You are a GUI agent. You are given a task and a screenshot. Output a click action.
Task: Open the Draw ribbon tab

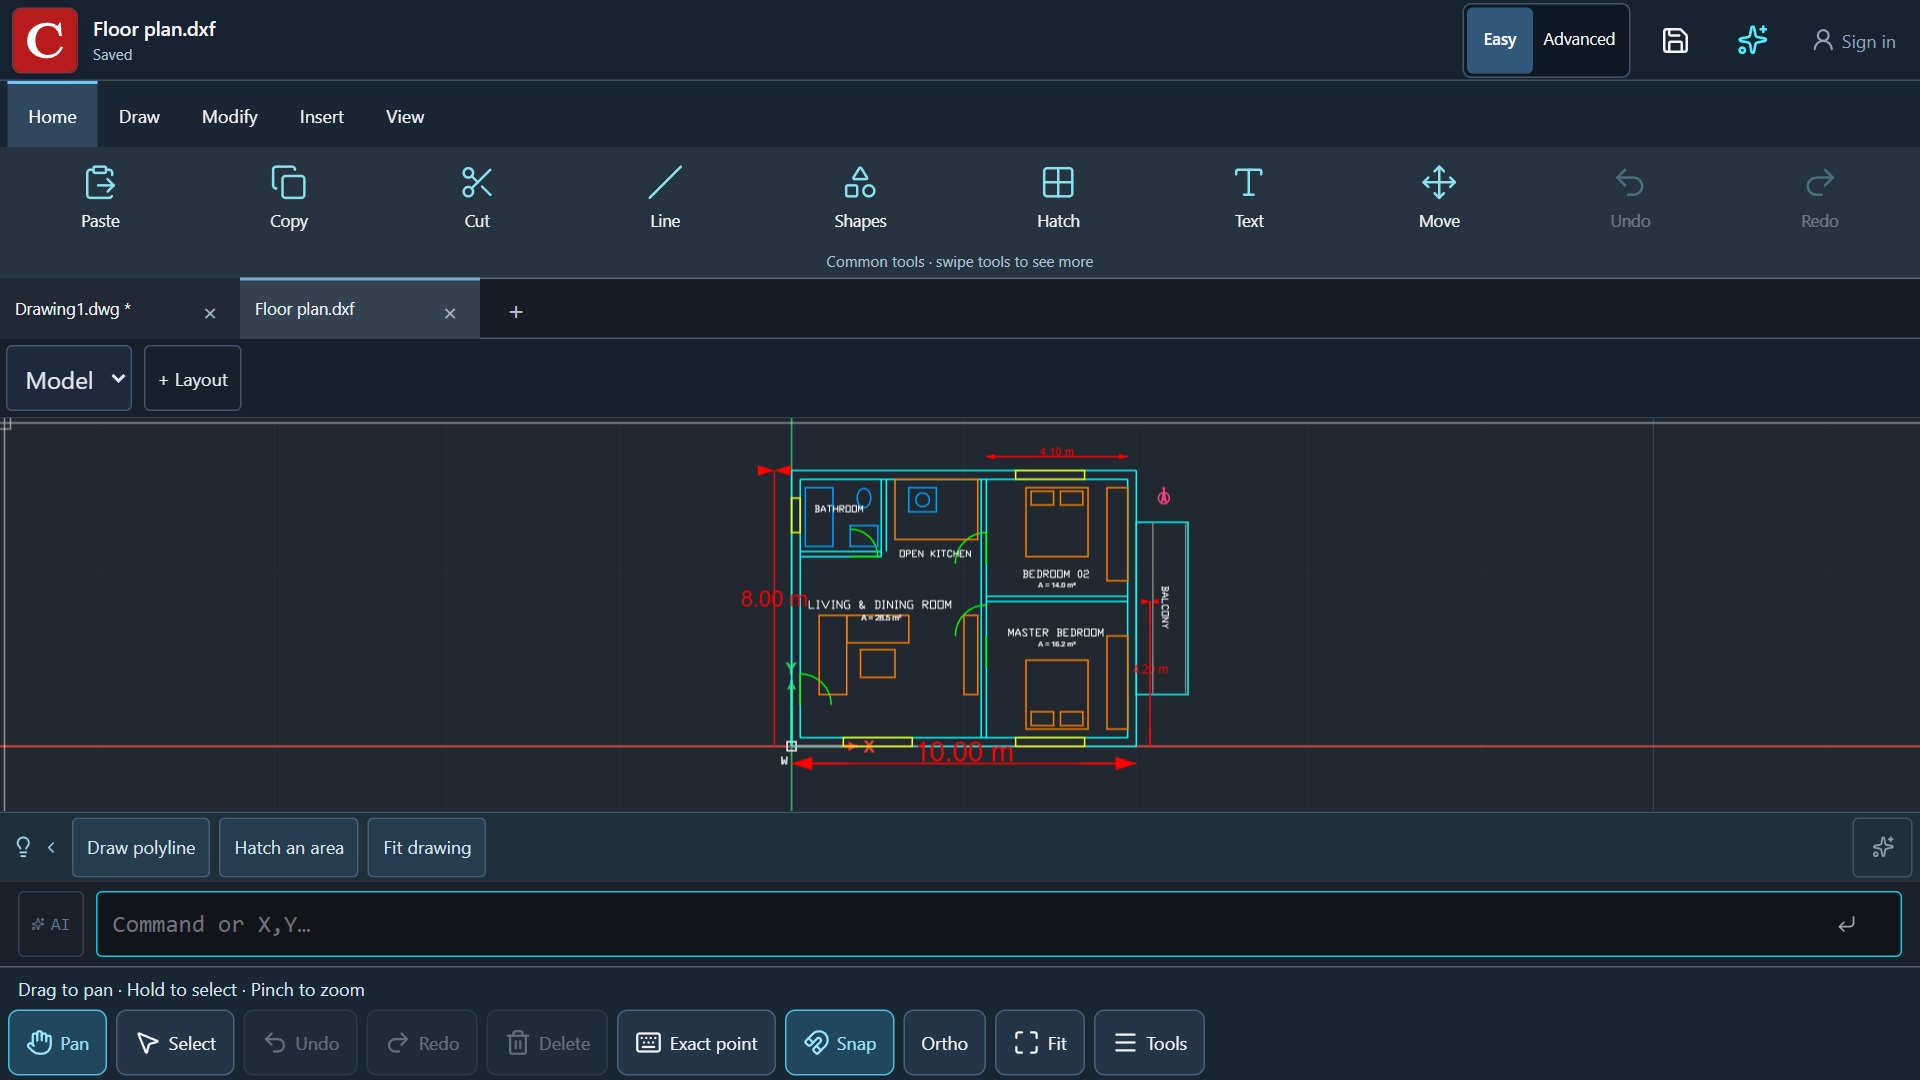coord(139,116)
